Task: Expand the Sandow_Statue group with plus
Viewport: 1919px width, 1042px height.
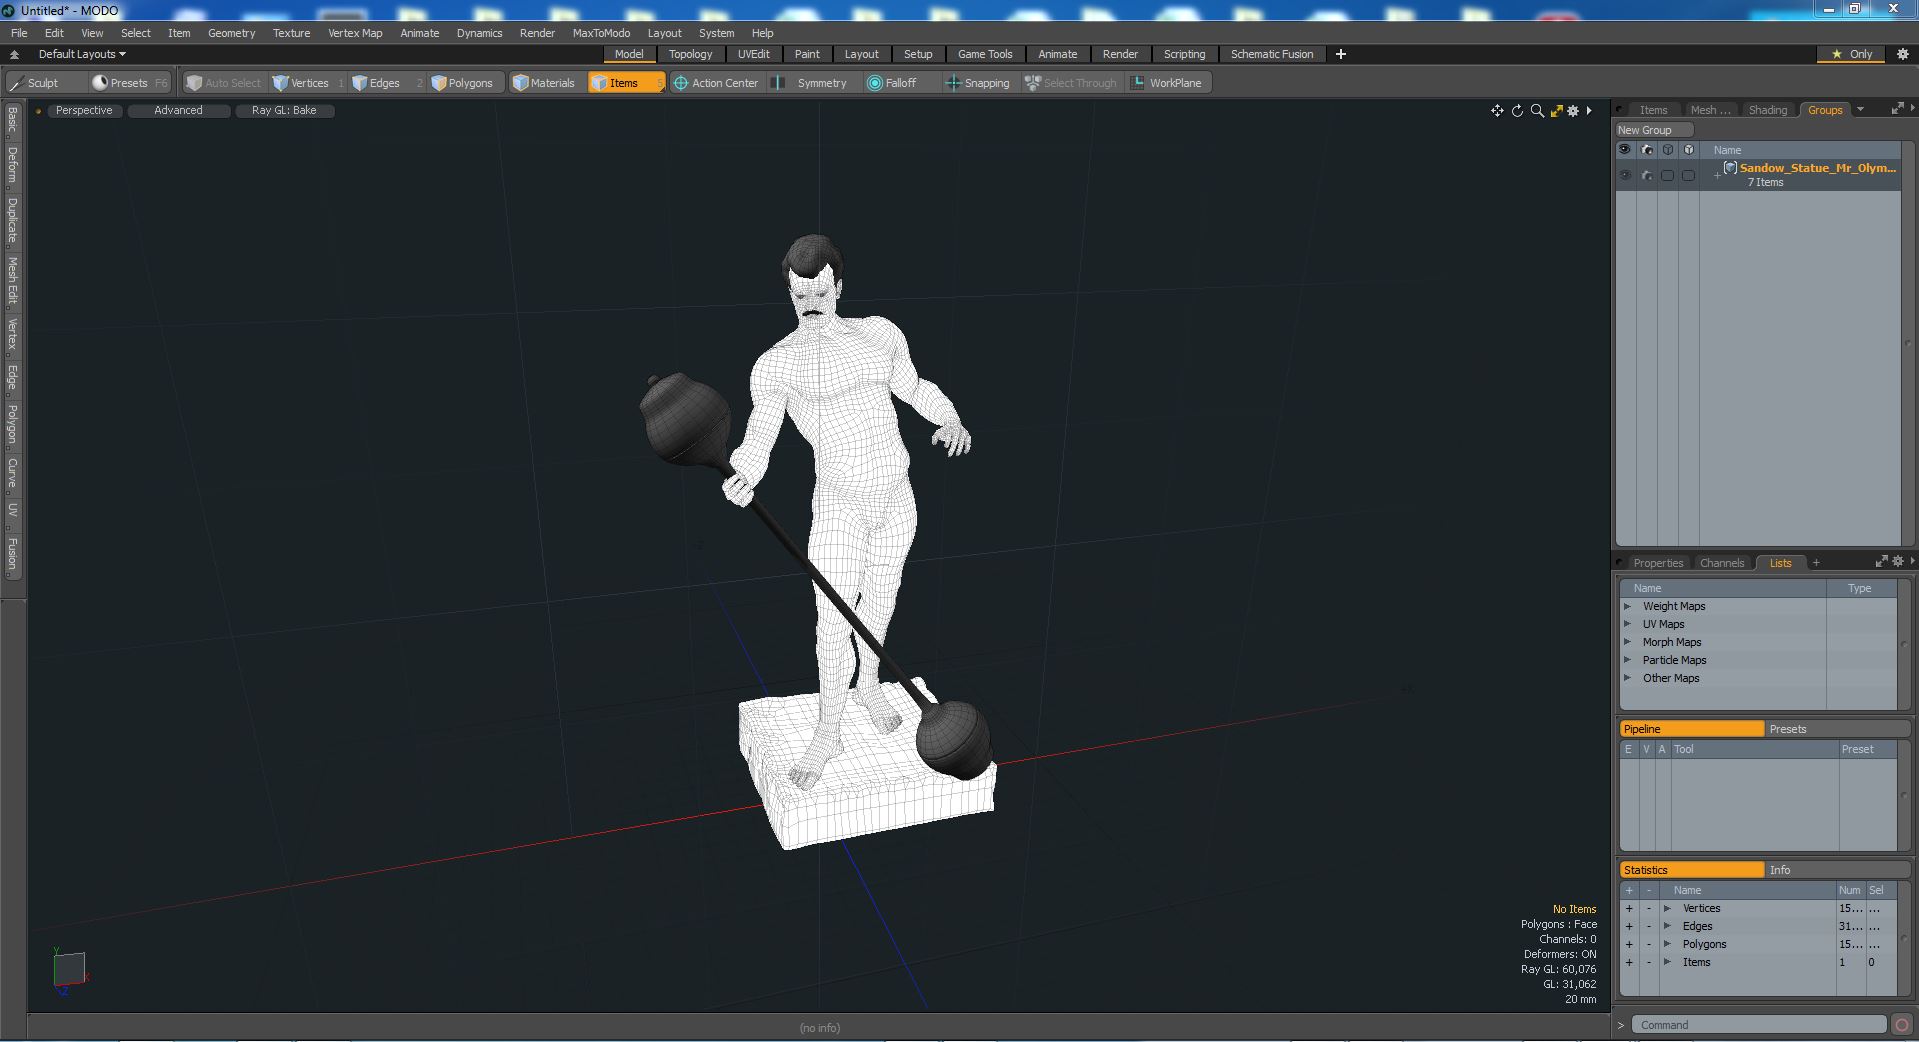Action: (1717, 176)
